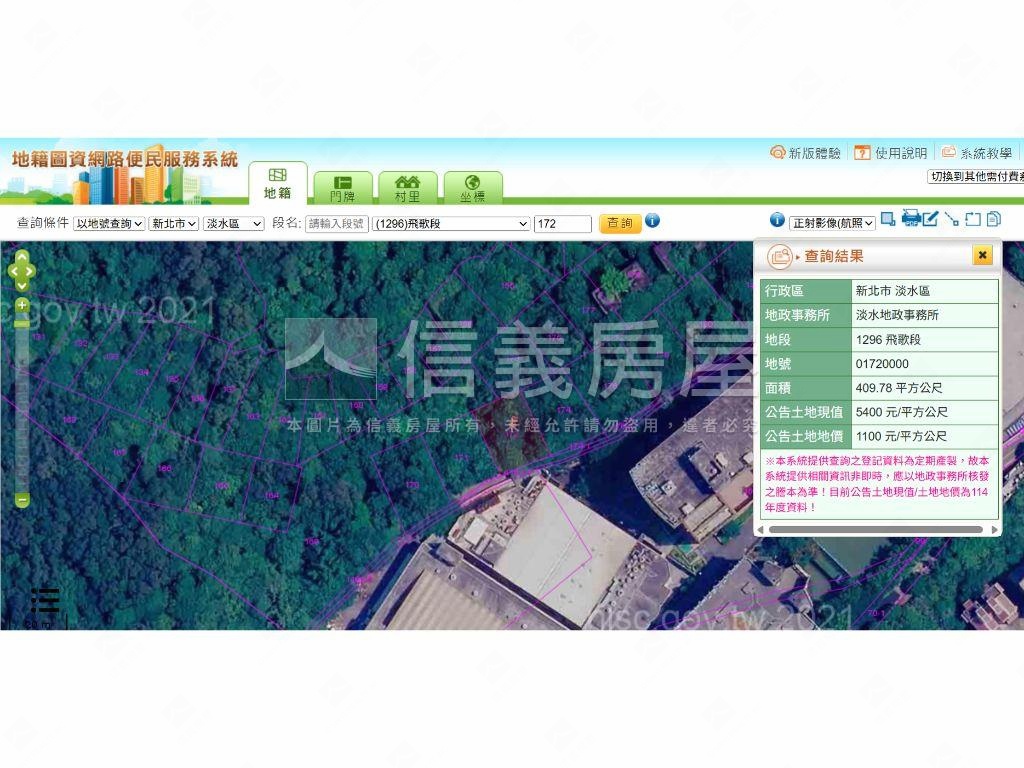Image resolution: width=1024 pixels, height=768 pixels.
Task: Open the 以地號查詢 query type dropdown
Action: coord(109,224)
